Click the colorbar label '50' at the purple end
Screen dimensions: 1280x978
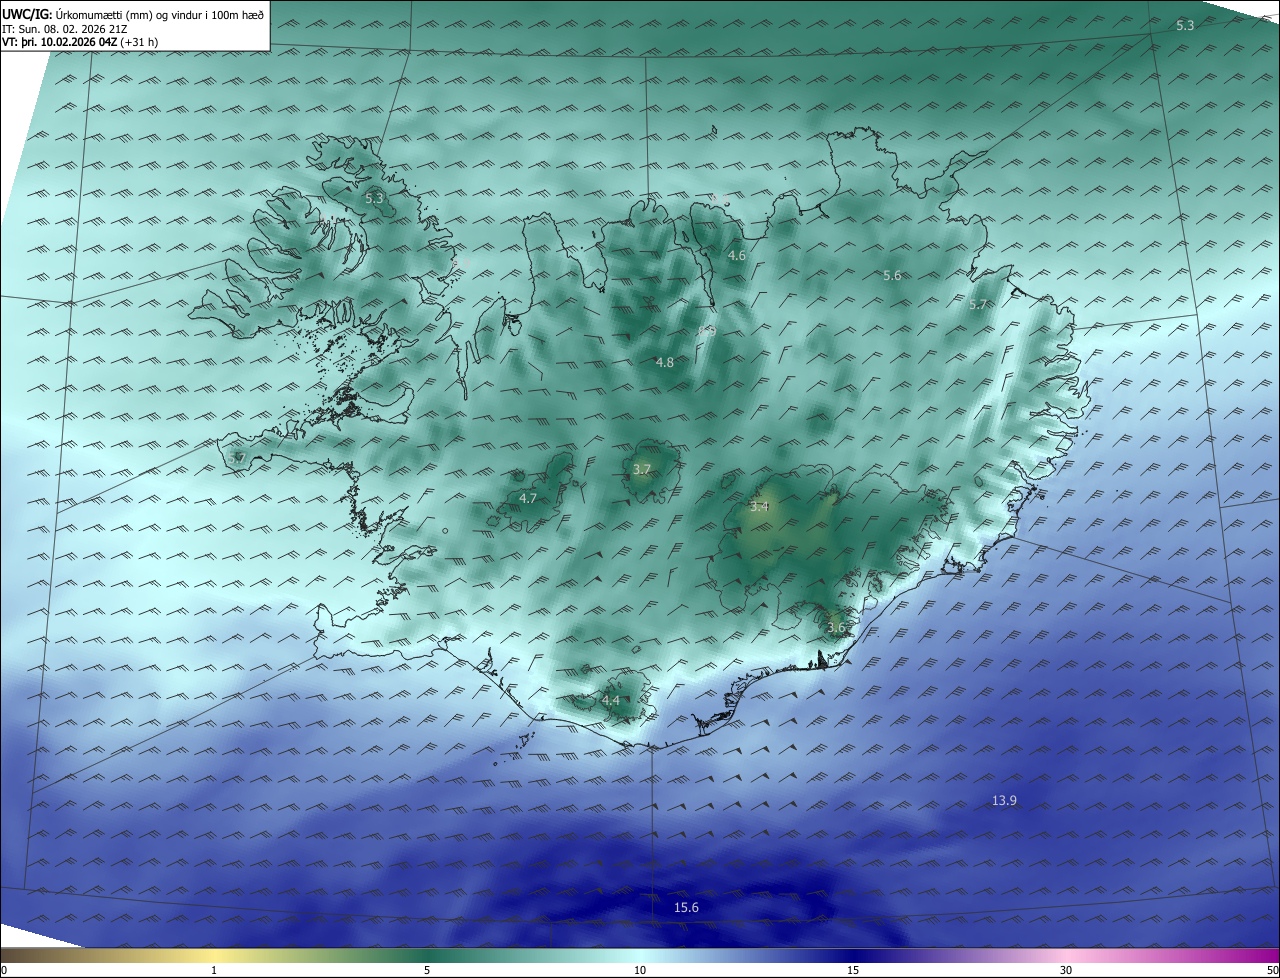point(1272,970)
